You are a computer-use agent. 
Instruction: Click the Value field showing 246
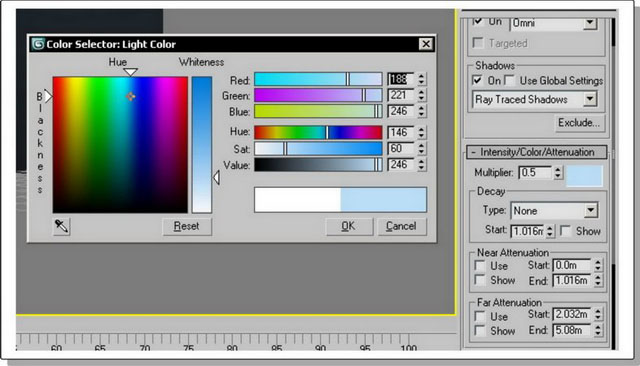coord(402,165)
